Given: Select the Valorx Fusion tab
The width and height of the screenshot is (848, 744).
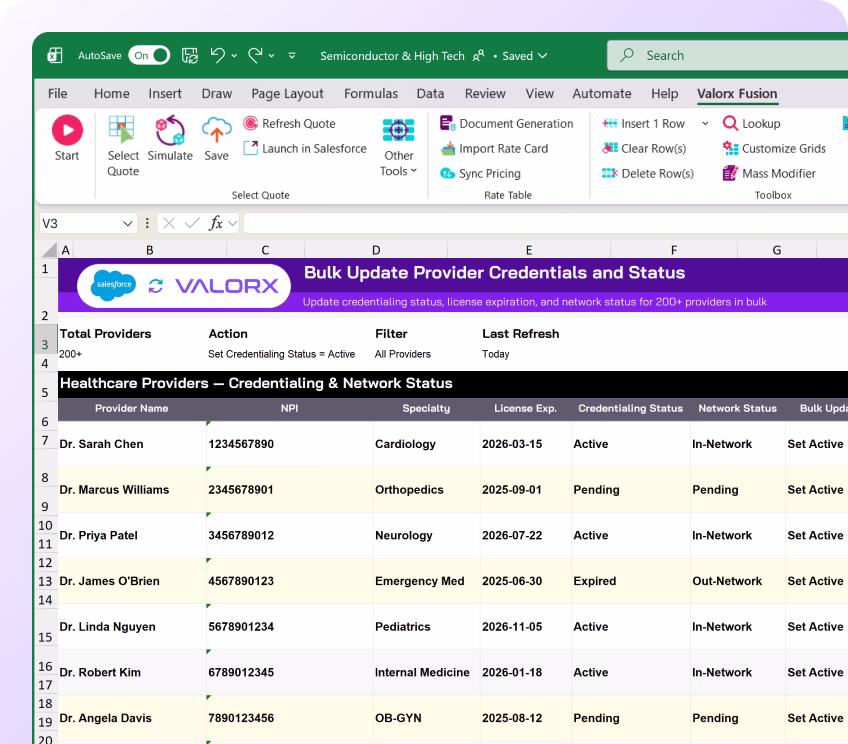Looking at the screenshot, I should [737, 94].
